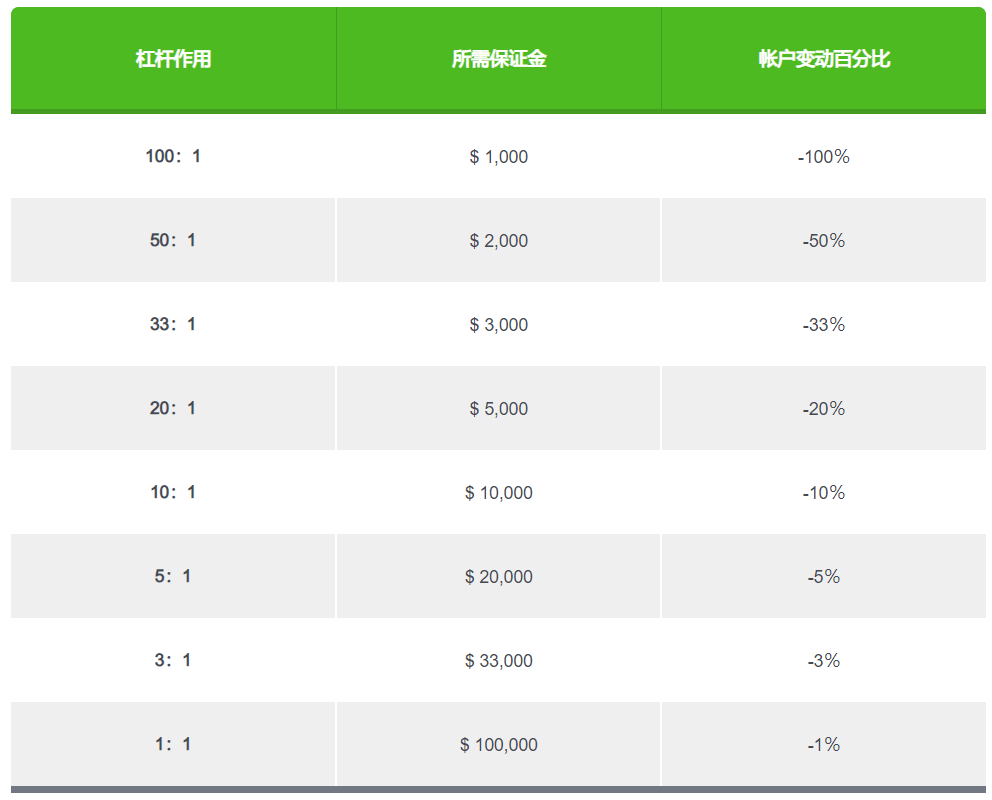The image size is (992, 800).
Task: Select the 50:1 leverage cell
Action: click(x=173, y=240)
